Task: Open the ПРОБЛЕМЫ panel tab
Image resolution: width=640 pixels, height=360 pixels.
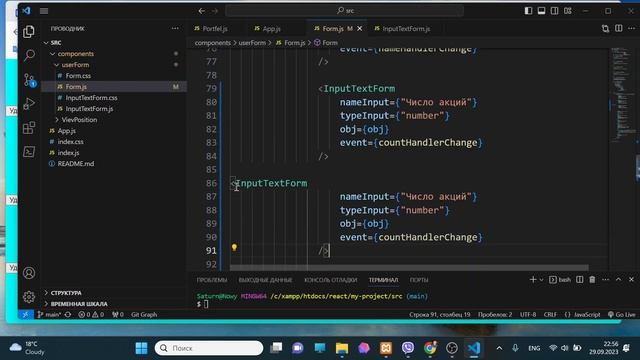Action: click(212, 280)
